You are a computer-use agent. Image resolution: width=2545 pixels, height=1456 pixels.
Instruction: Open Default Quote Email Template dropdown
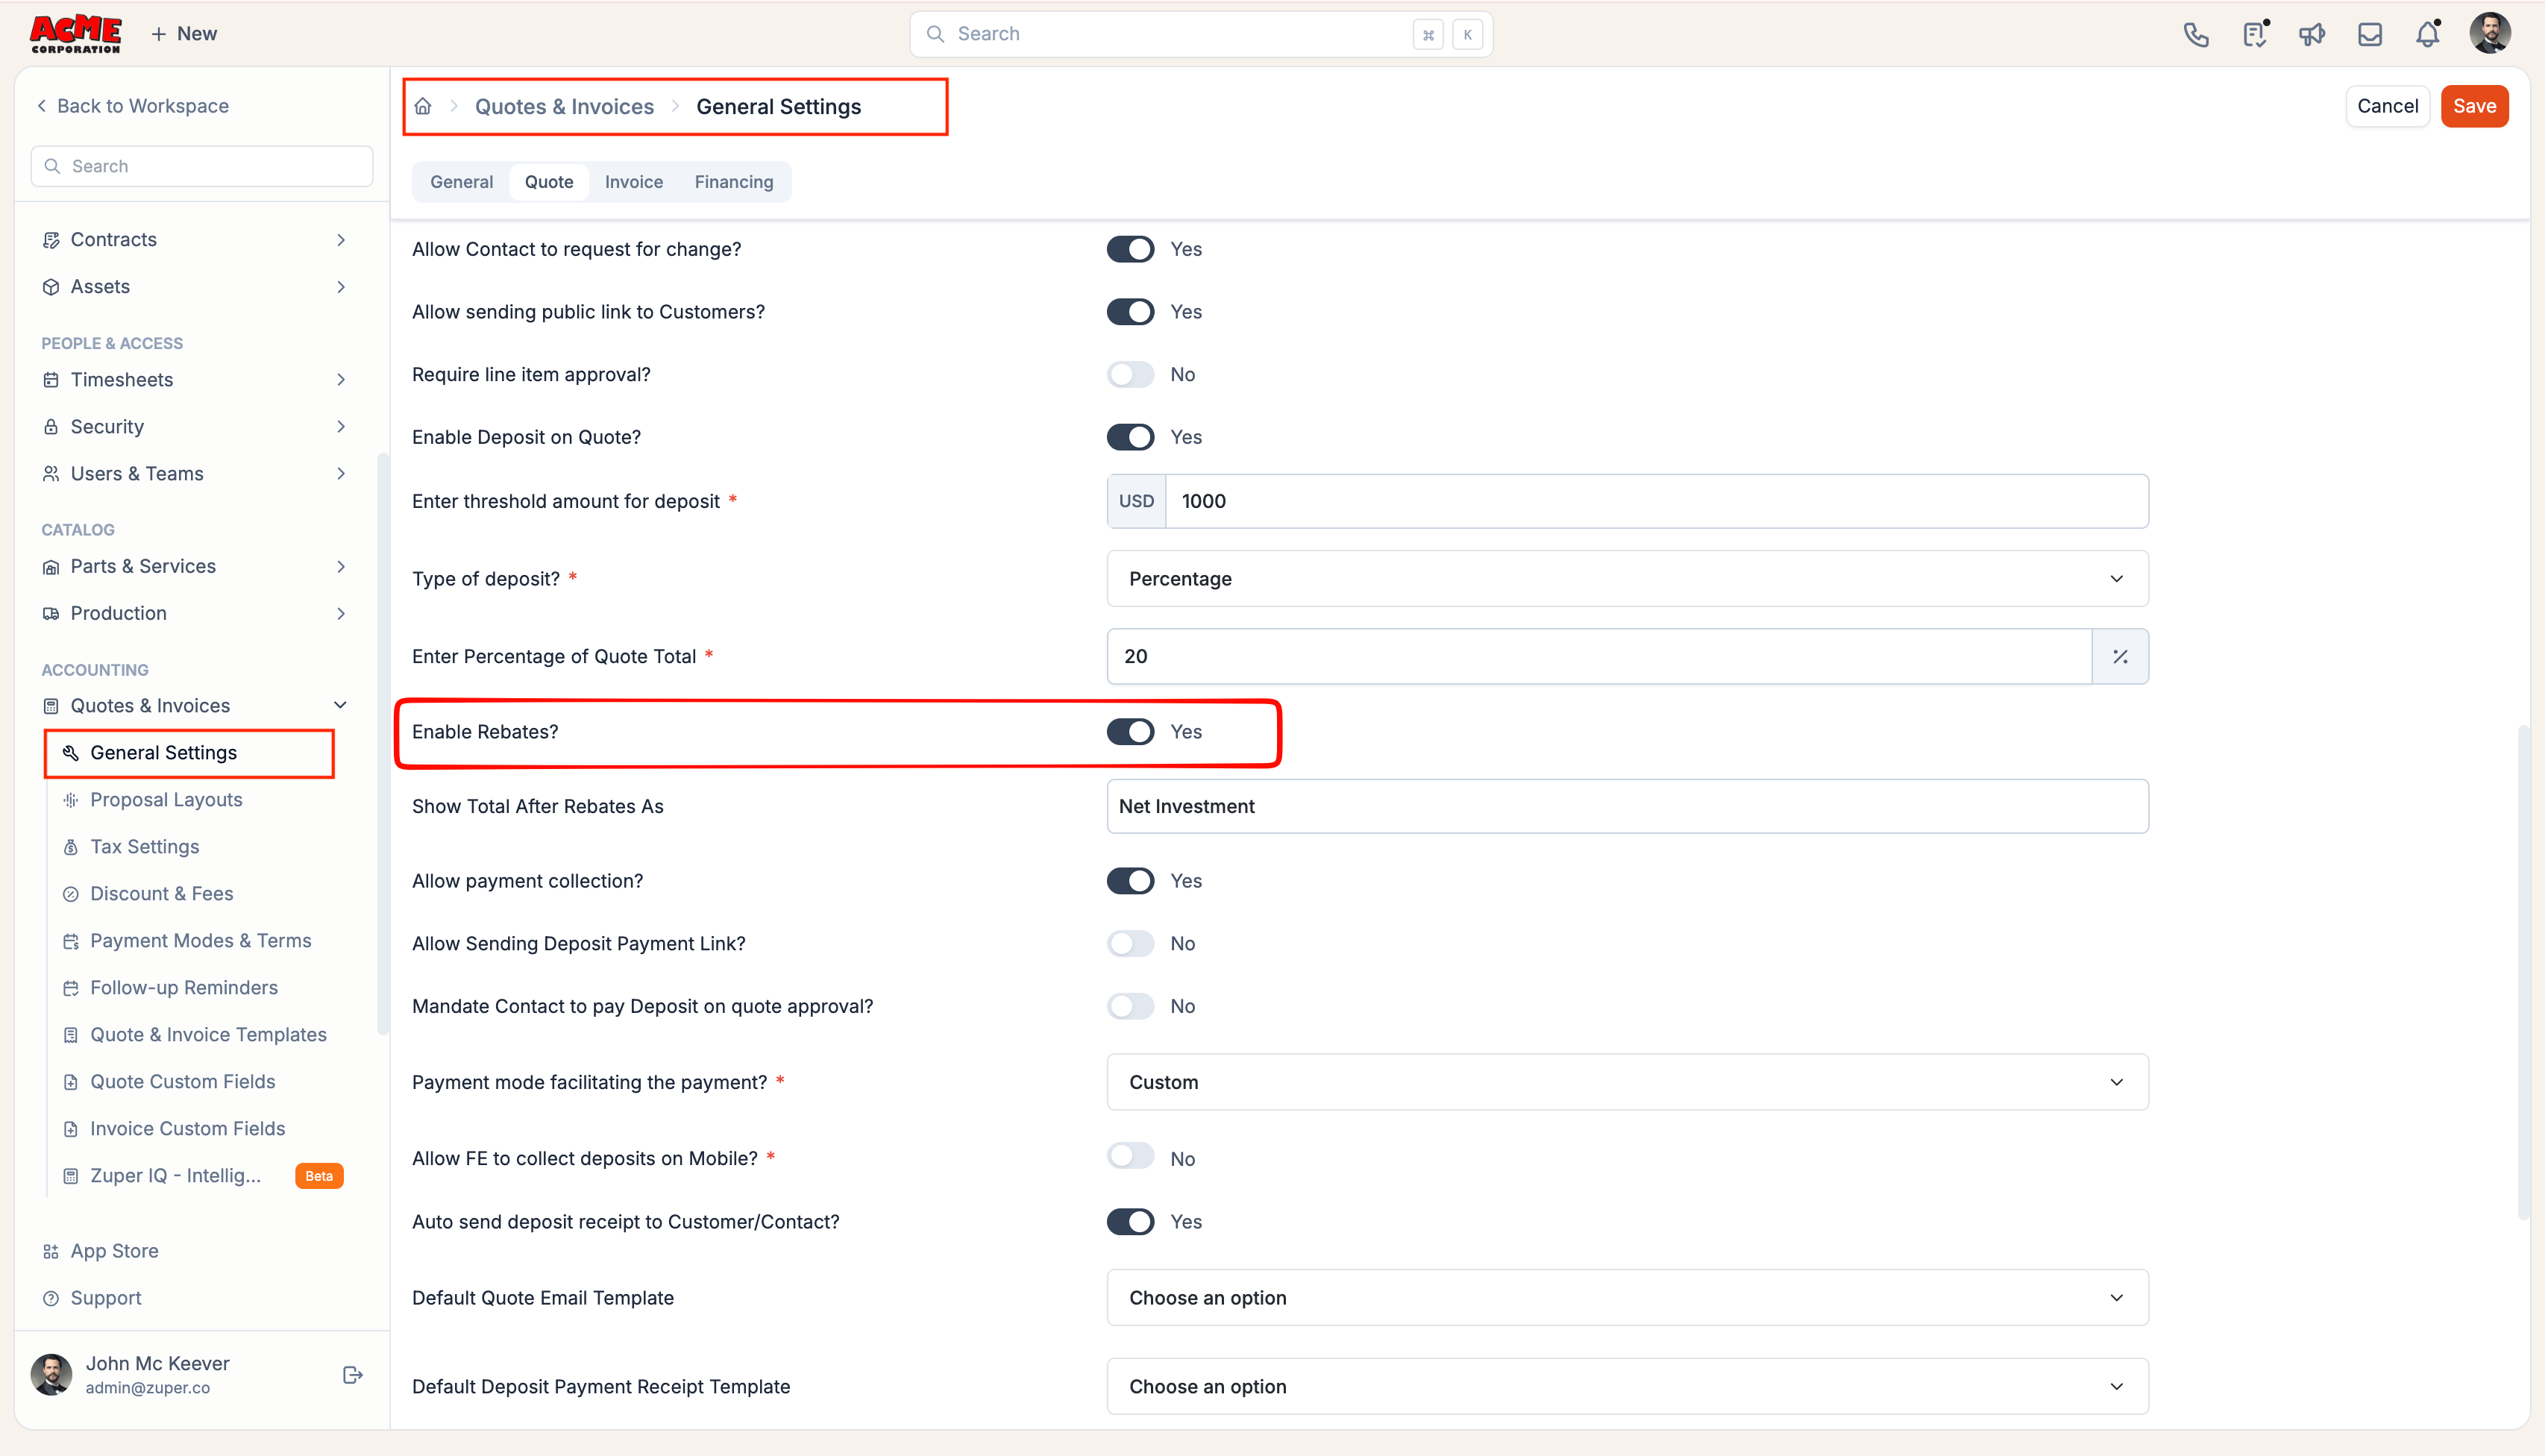click(x=1627, y=1297)
